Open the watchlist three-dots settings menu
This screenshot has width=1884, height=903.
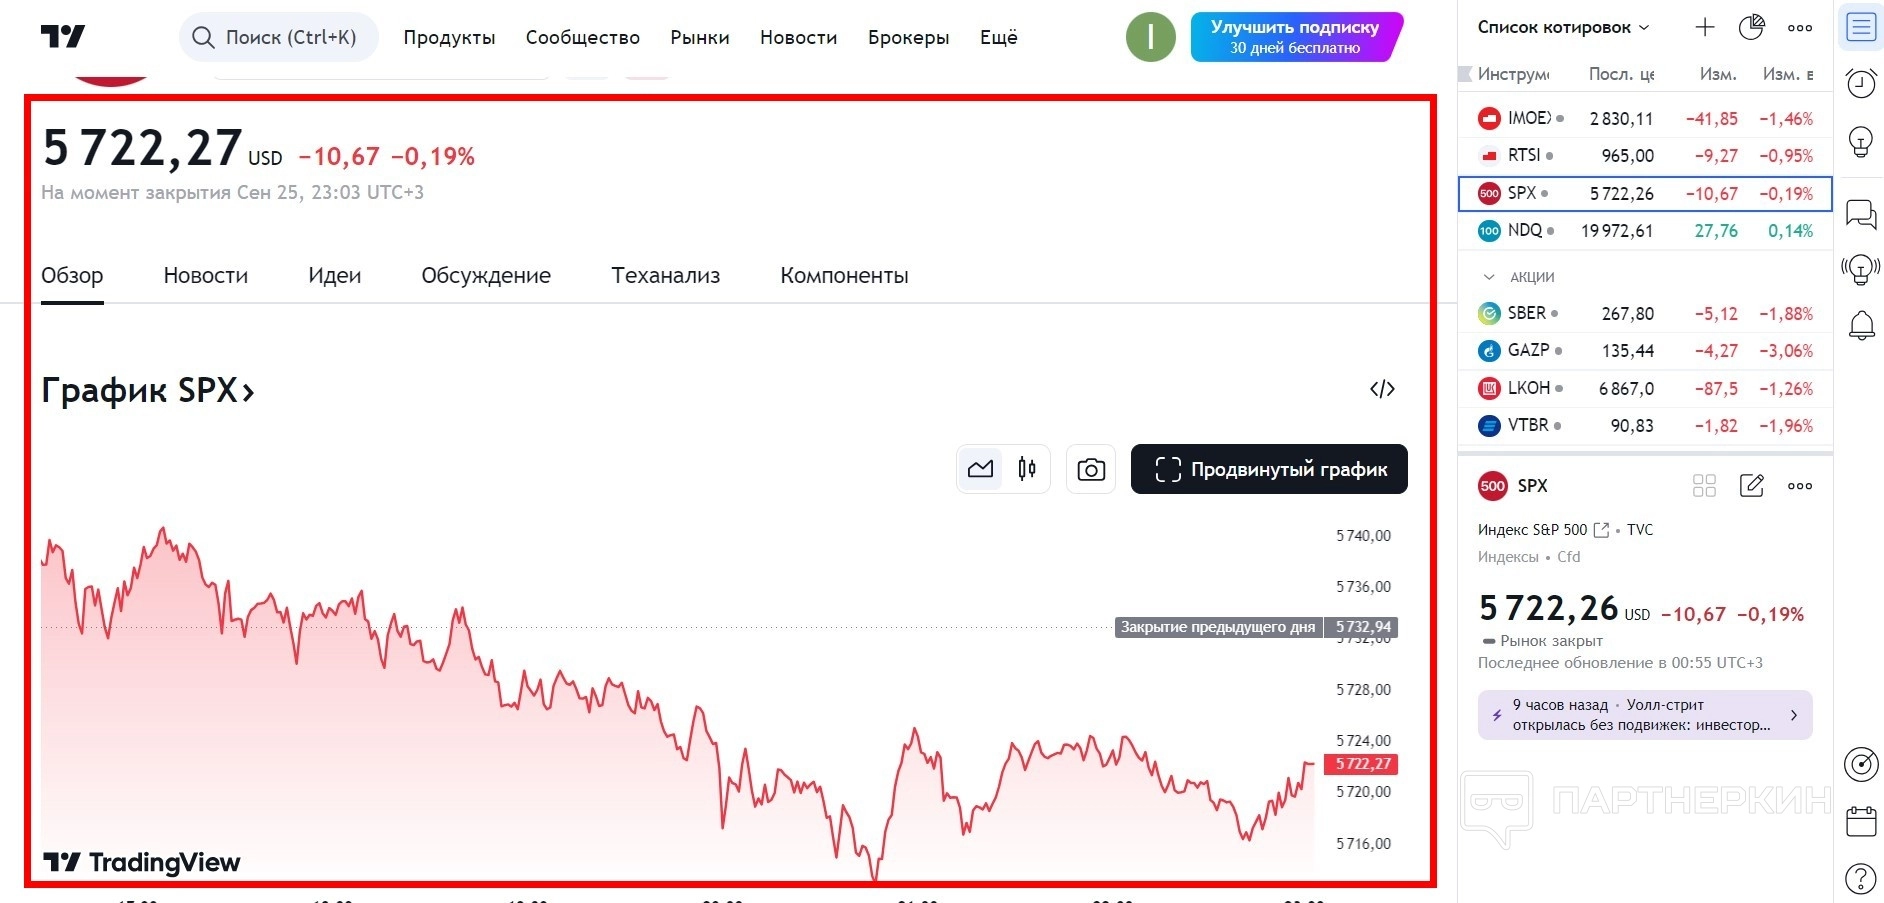coord(1800,28)
